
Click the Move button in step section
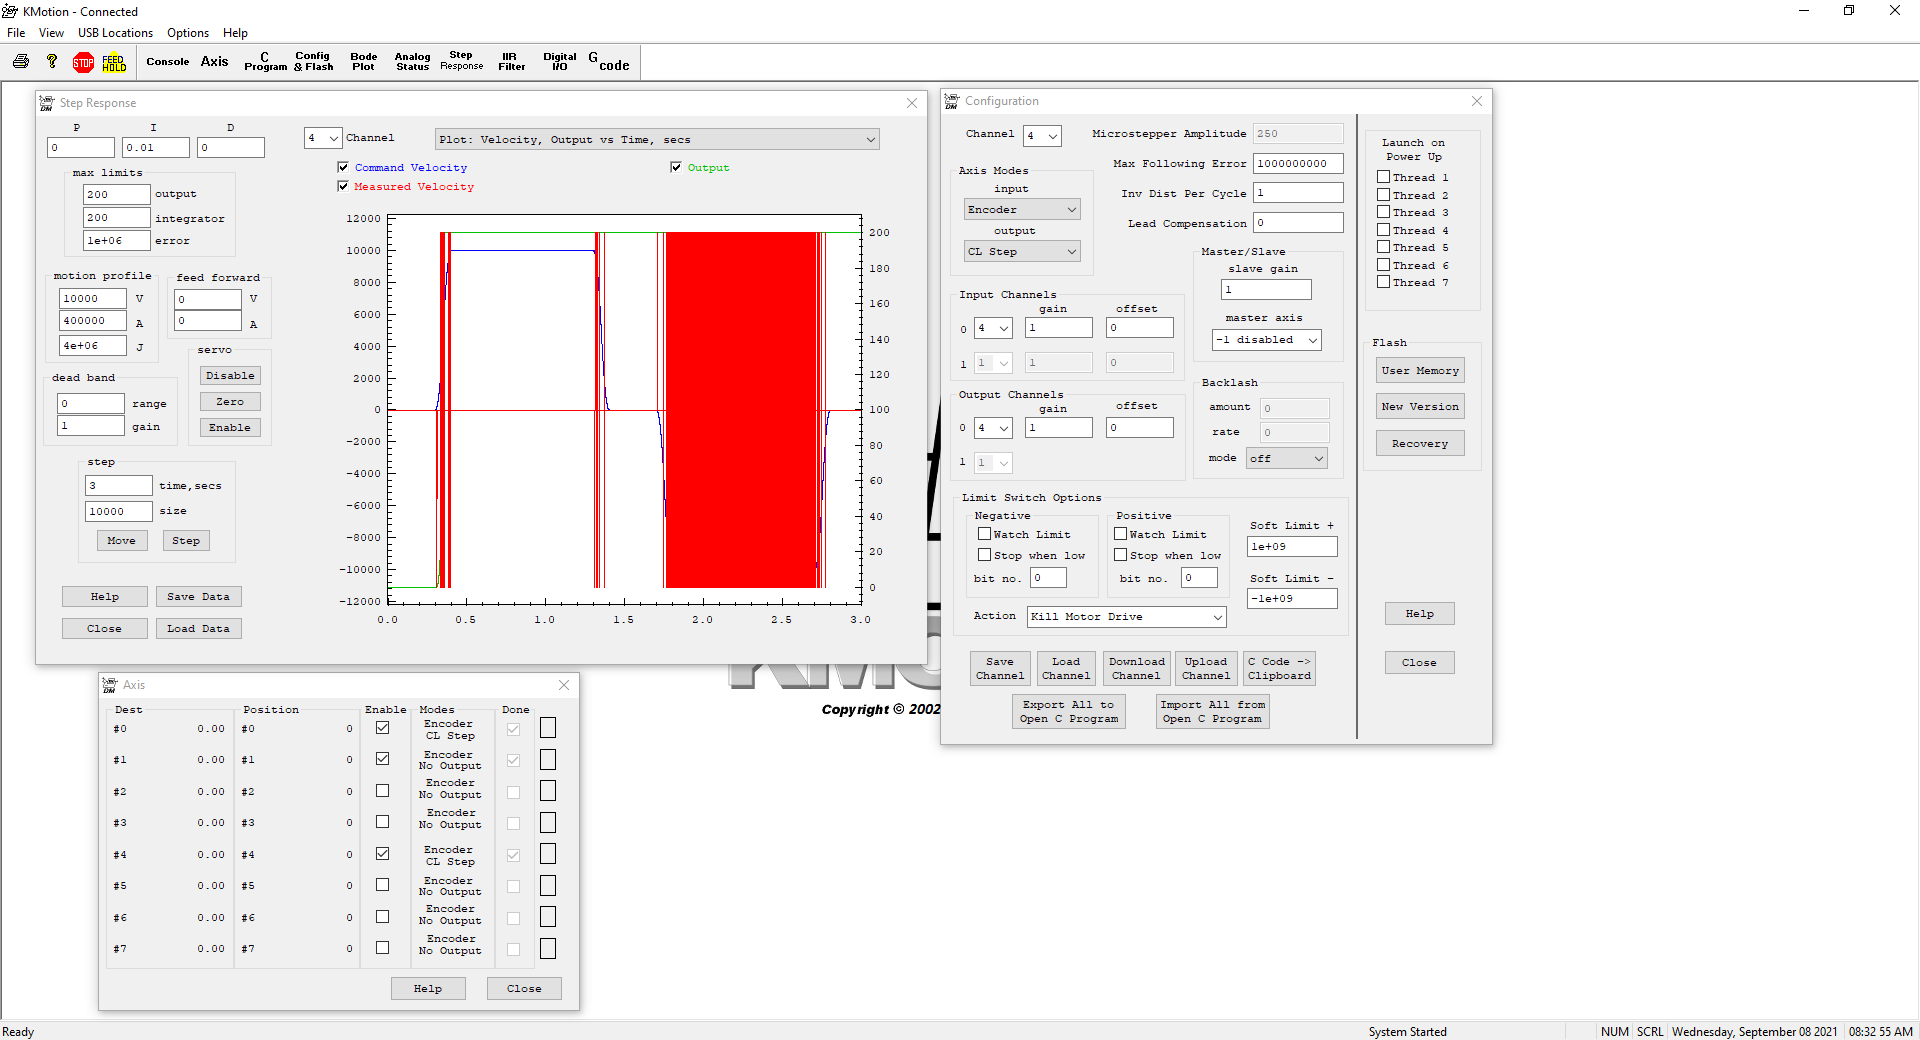pyautogui.click(x=122, y=541)
